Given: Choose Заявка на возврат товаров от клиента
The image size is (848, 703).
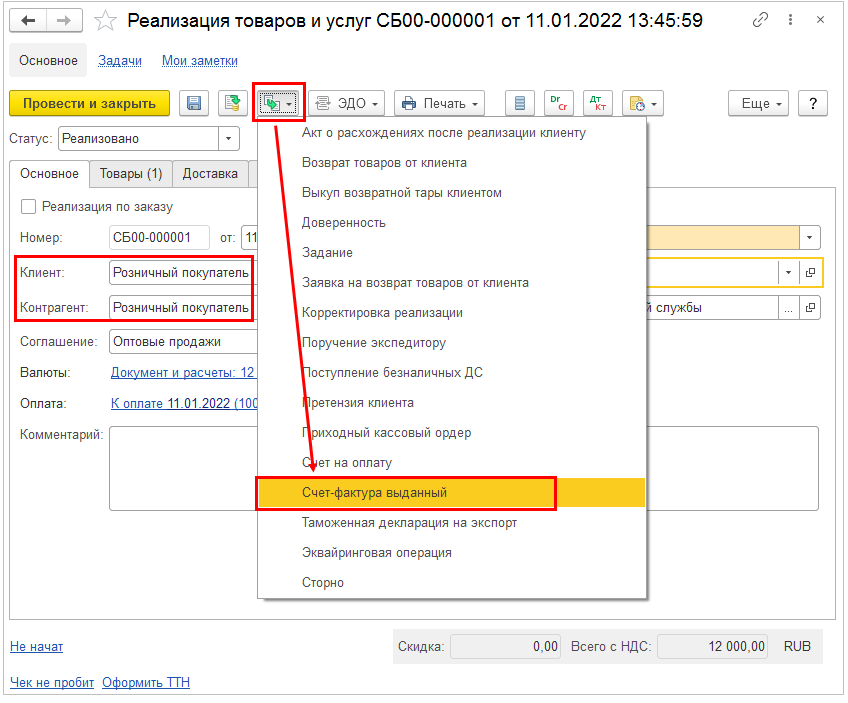Looking at the screenshot, I should coord(452,283).
